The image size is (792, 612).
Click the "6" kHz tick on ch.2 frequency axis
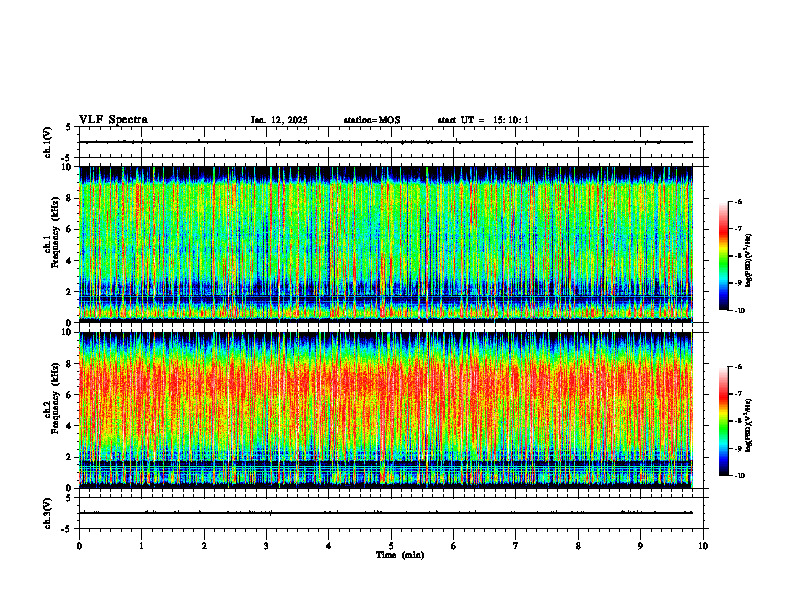(x=70, y=395)
